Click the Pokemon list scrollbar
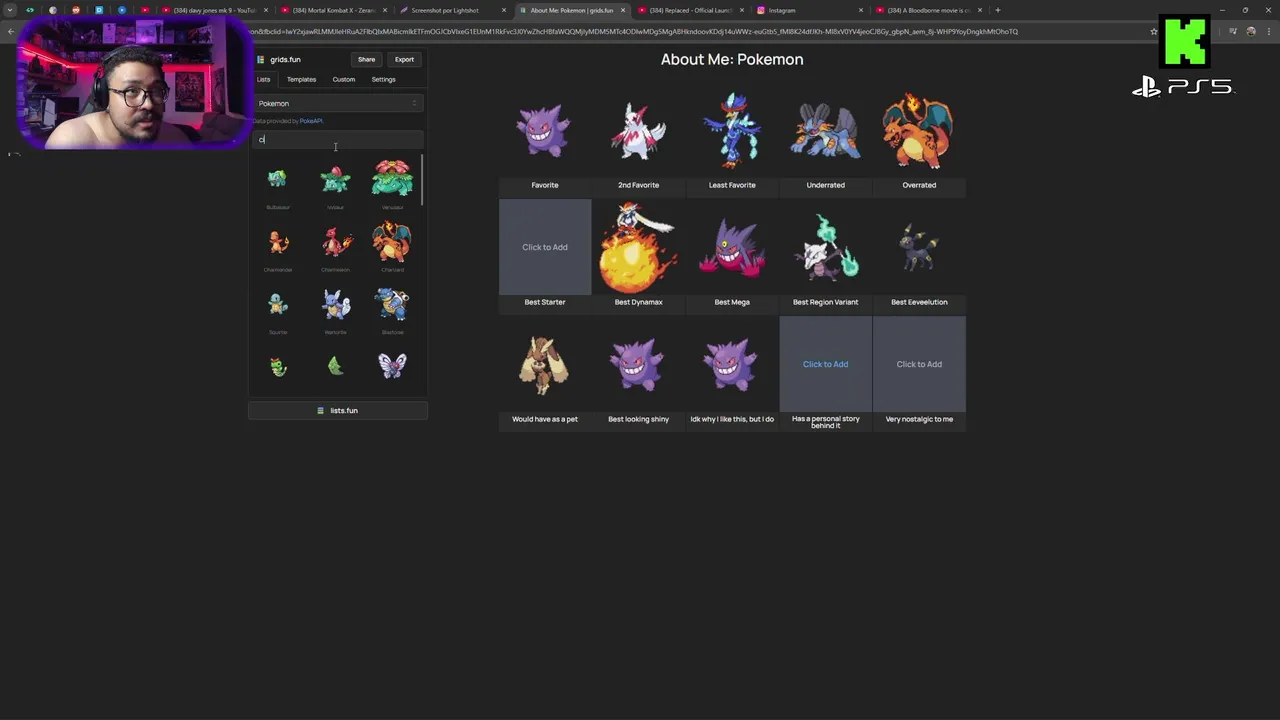Image resolution: width=1280 pixels, height=720 pixels. pyautogui.click(x=422, y=180)
